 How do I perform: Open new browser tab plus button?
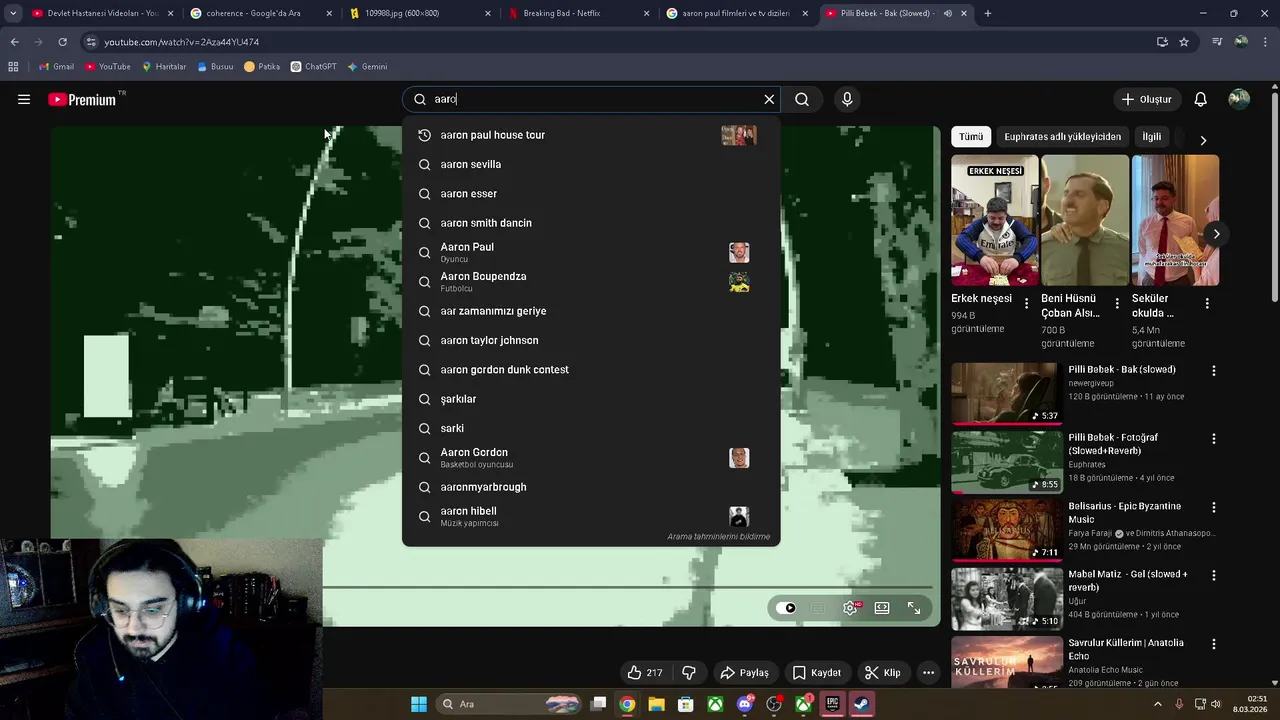(x=988, y=13)
